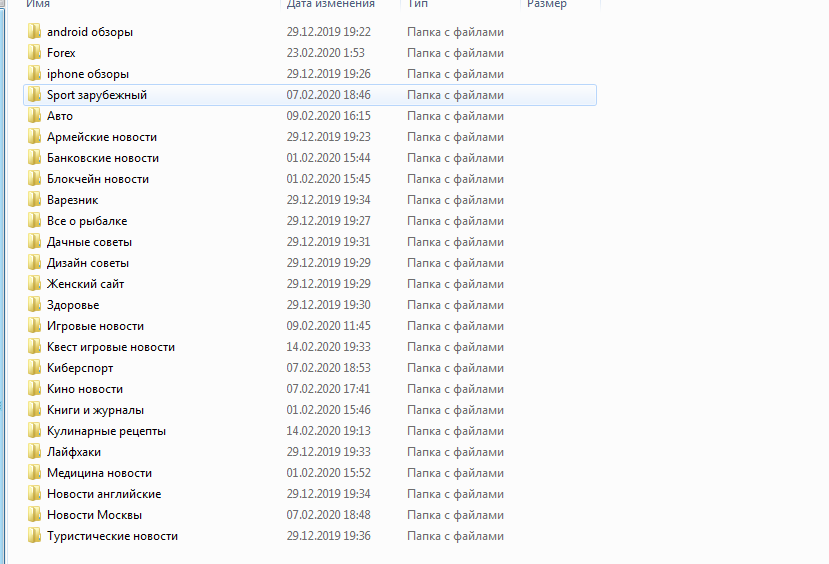
Task: Sort by the Тип column header
Action: click(x=418, y=4)
